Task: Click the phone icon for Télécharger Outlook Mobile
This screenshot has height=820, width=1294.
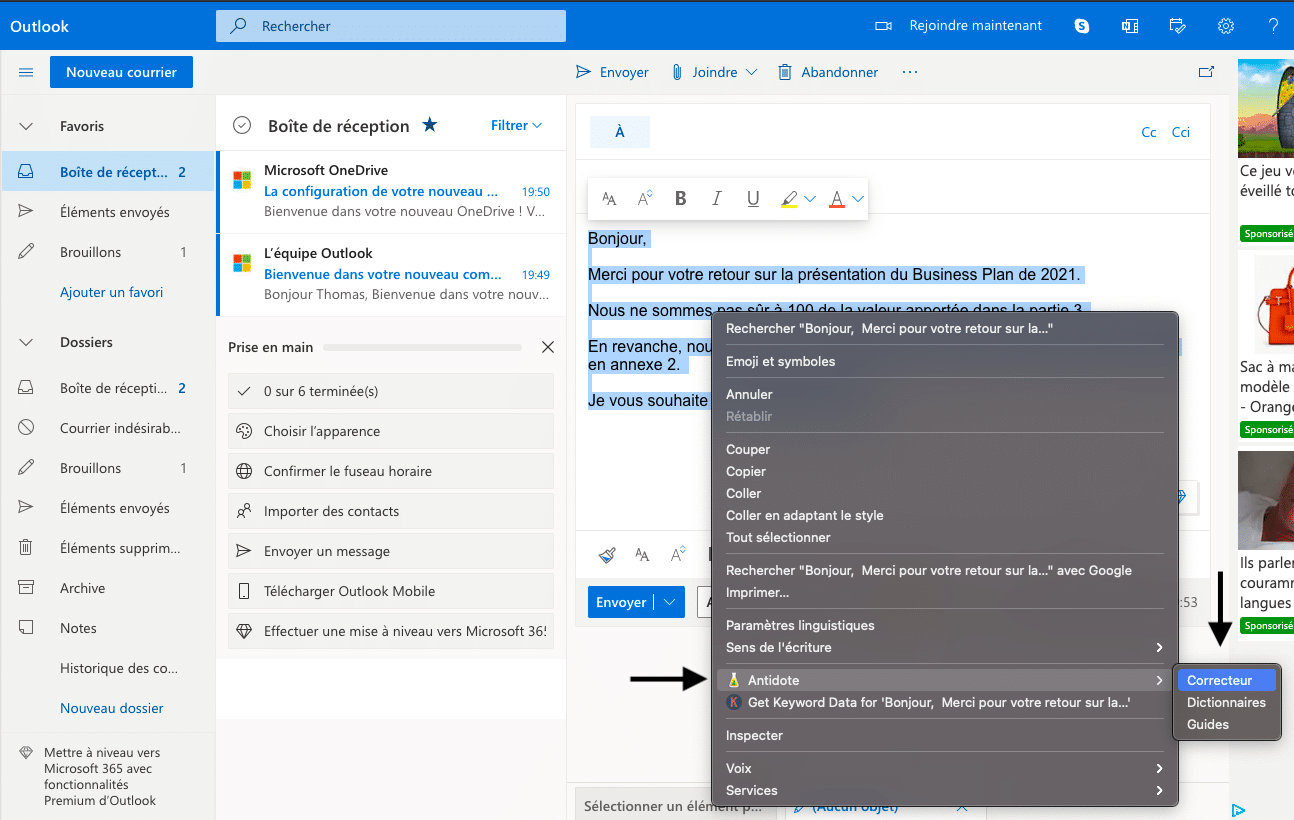Action: click(x=244, y=591)
